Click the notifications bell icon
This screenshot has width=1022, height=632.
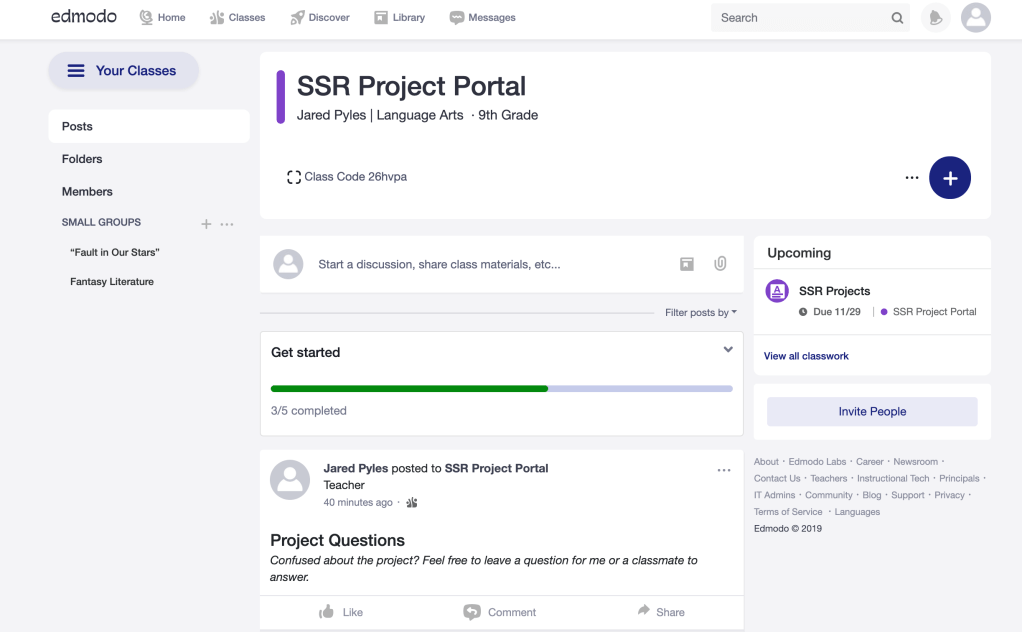(x=936, y=18)
